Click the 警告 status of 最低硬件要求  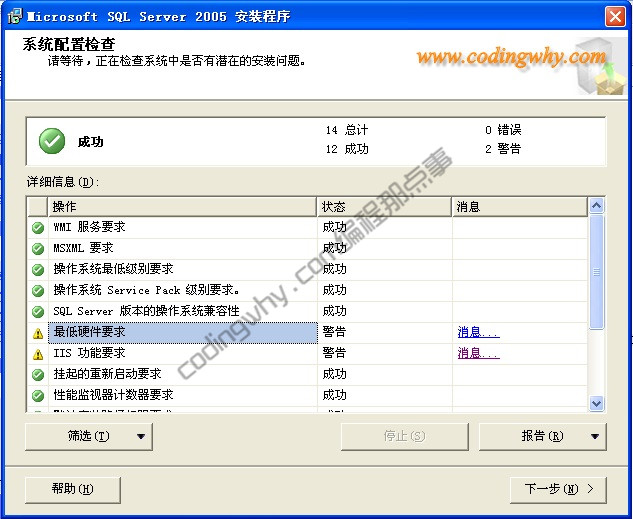[x=334, y=332]
